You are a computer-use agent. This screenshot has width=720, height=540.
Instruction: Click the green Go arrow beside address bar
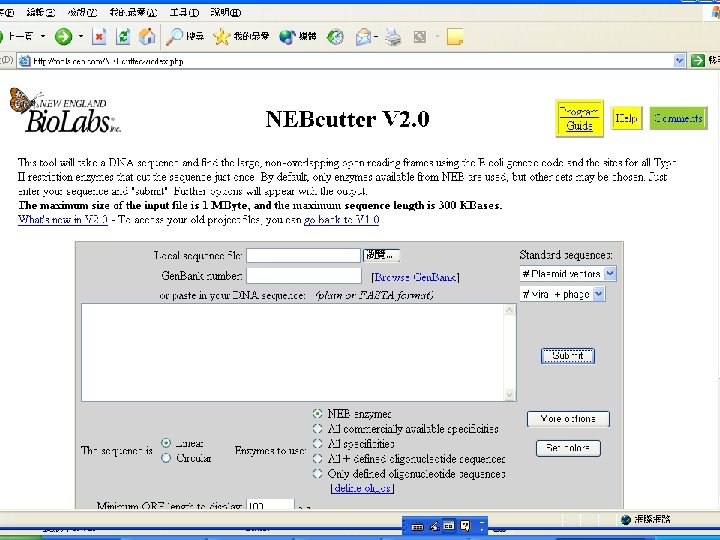coord(698,60)
